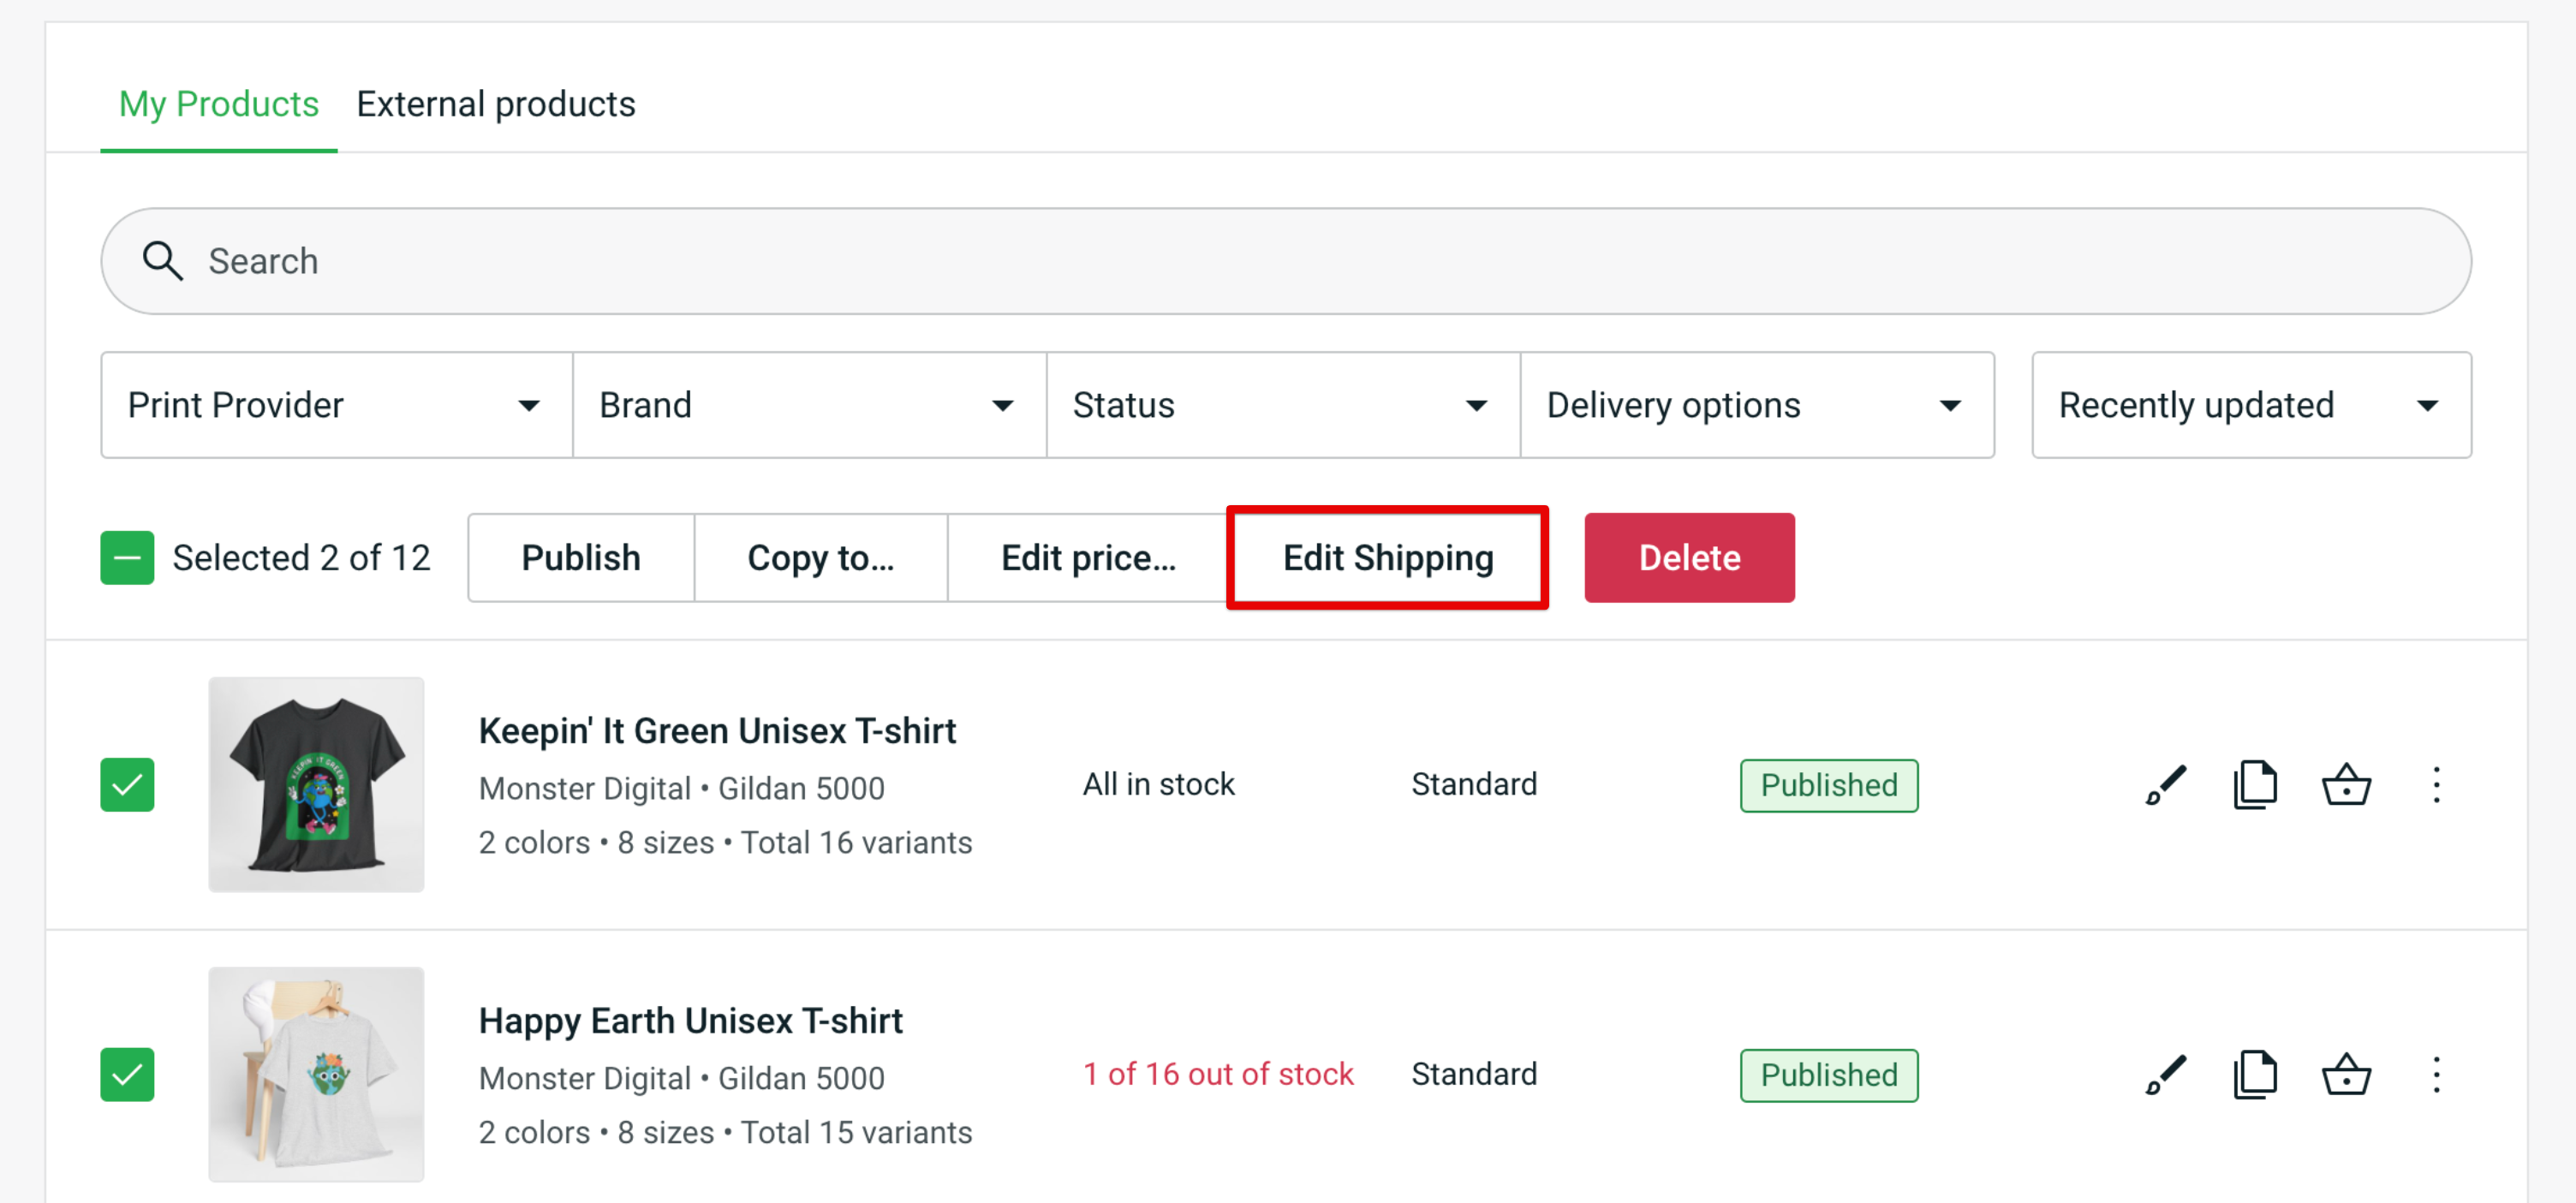The width and height of the screenshot is (2576, 1203).
Task: Publish the selected products
Action: (580, 557)
